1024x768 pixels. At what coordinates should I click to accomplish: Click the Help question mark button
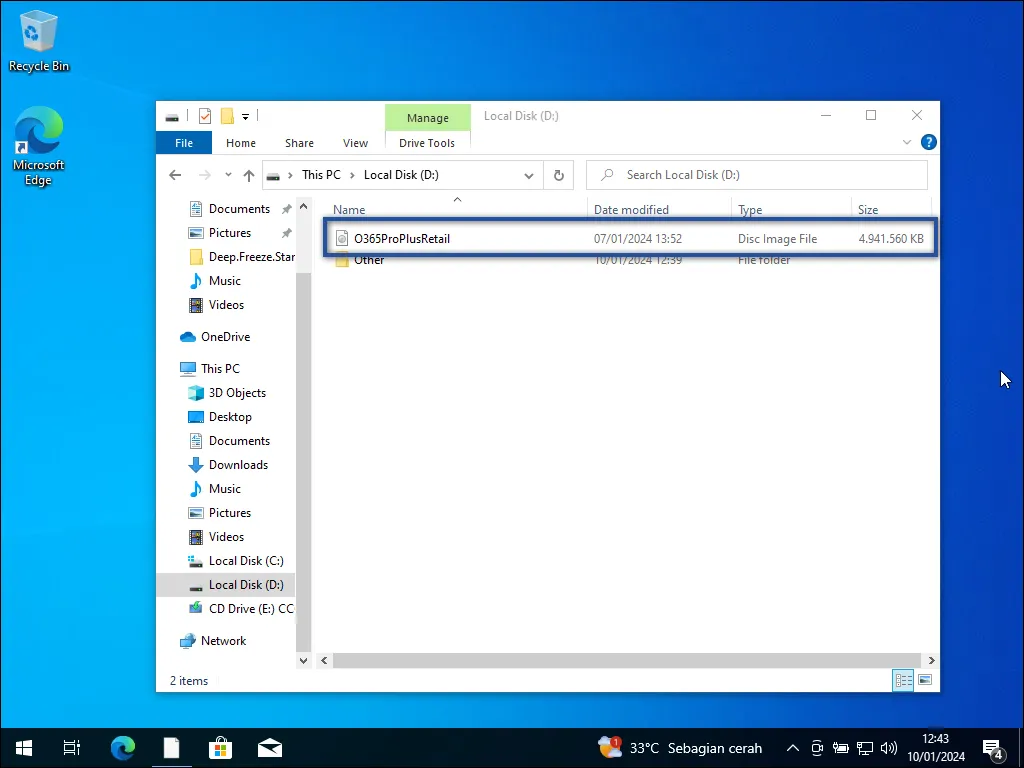928,142
